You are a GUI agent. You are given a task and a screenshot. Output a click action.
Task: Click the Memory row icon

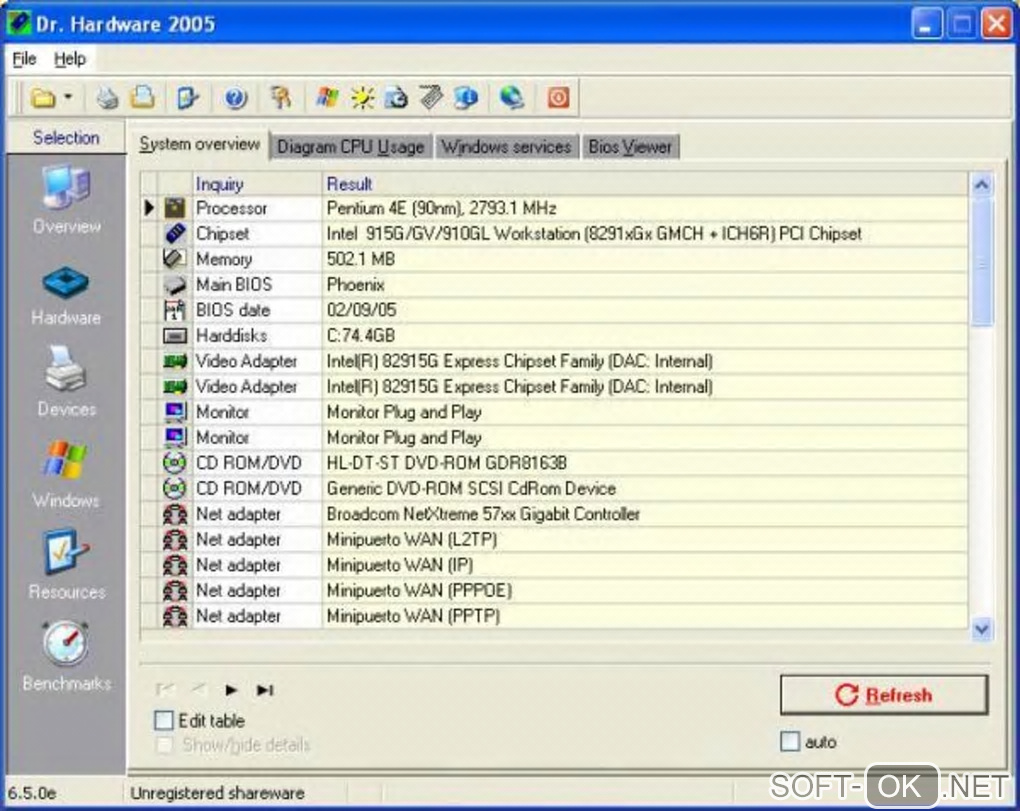pos(174,259)
